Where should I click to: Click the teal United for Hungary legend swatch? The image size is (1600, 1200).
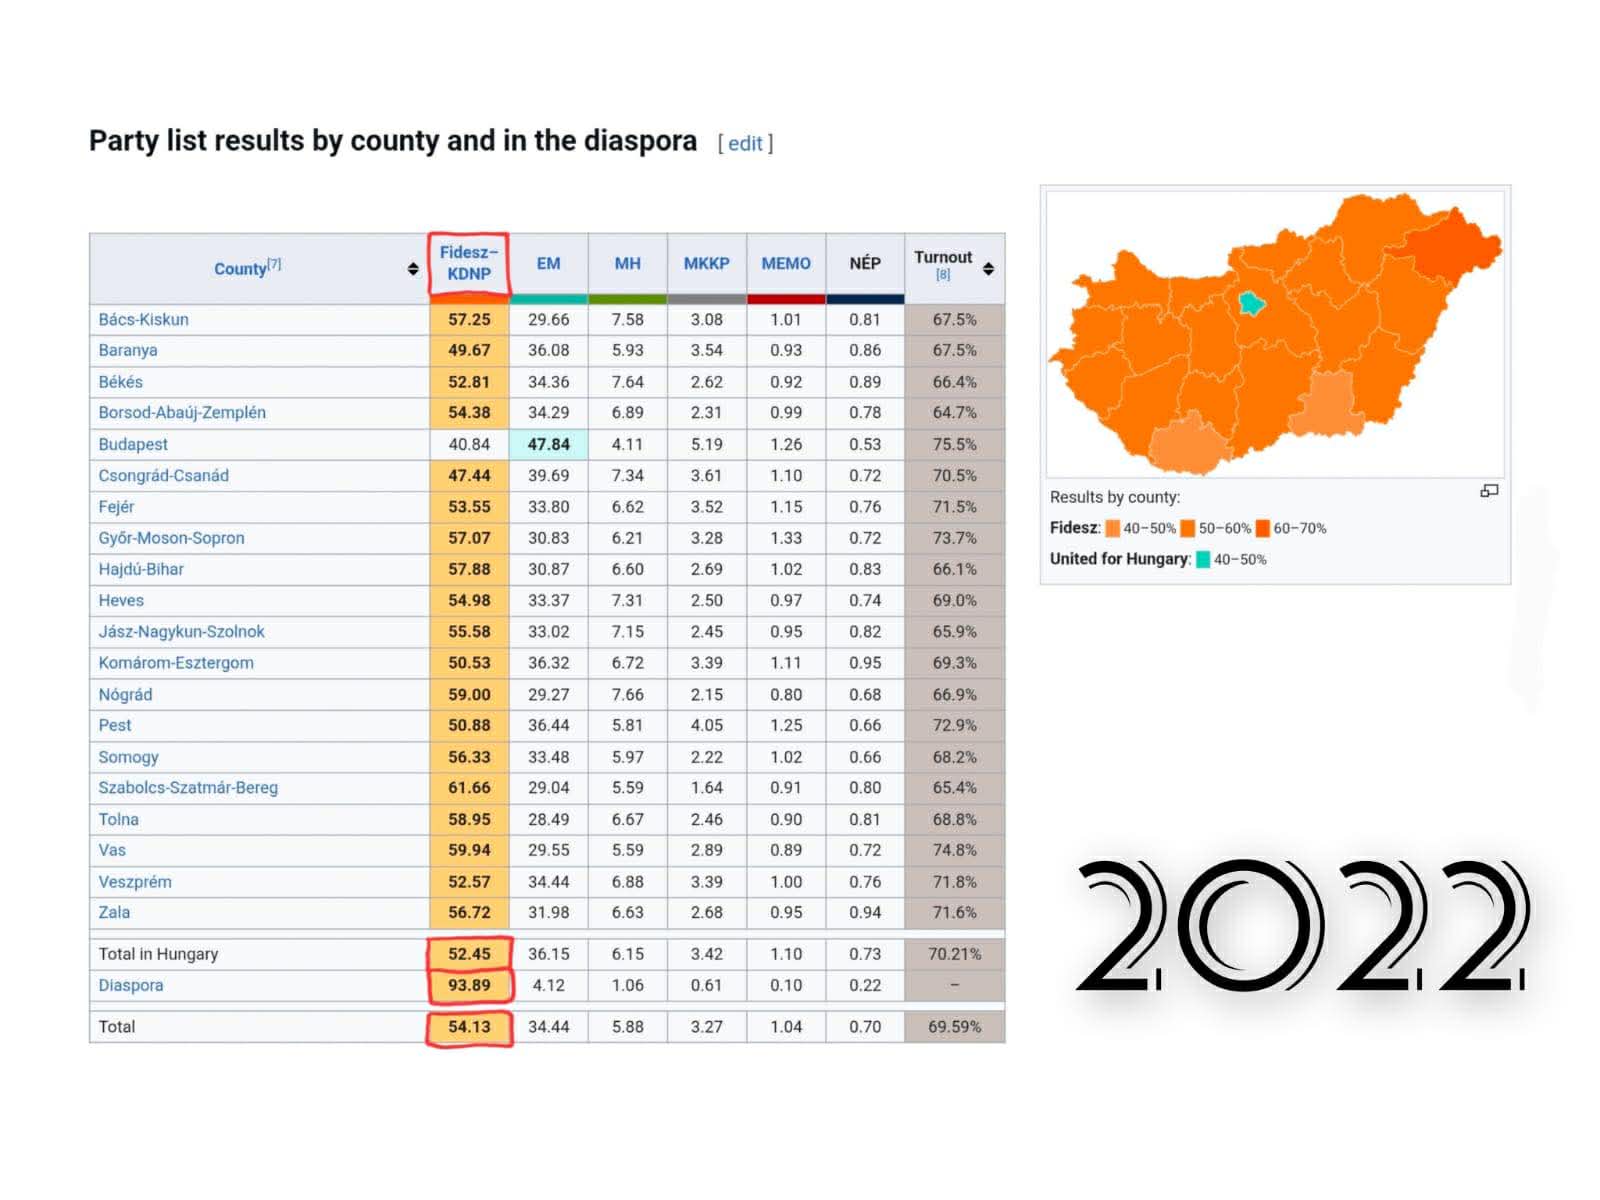click(1203, 560)
